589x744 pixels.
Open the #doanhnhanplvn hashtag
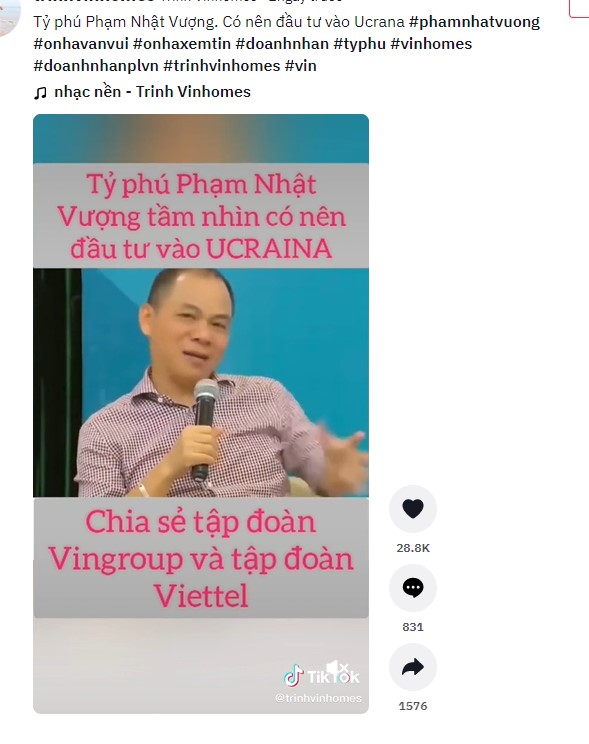pyautogui.click(x=96, y=65)
